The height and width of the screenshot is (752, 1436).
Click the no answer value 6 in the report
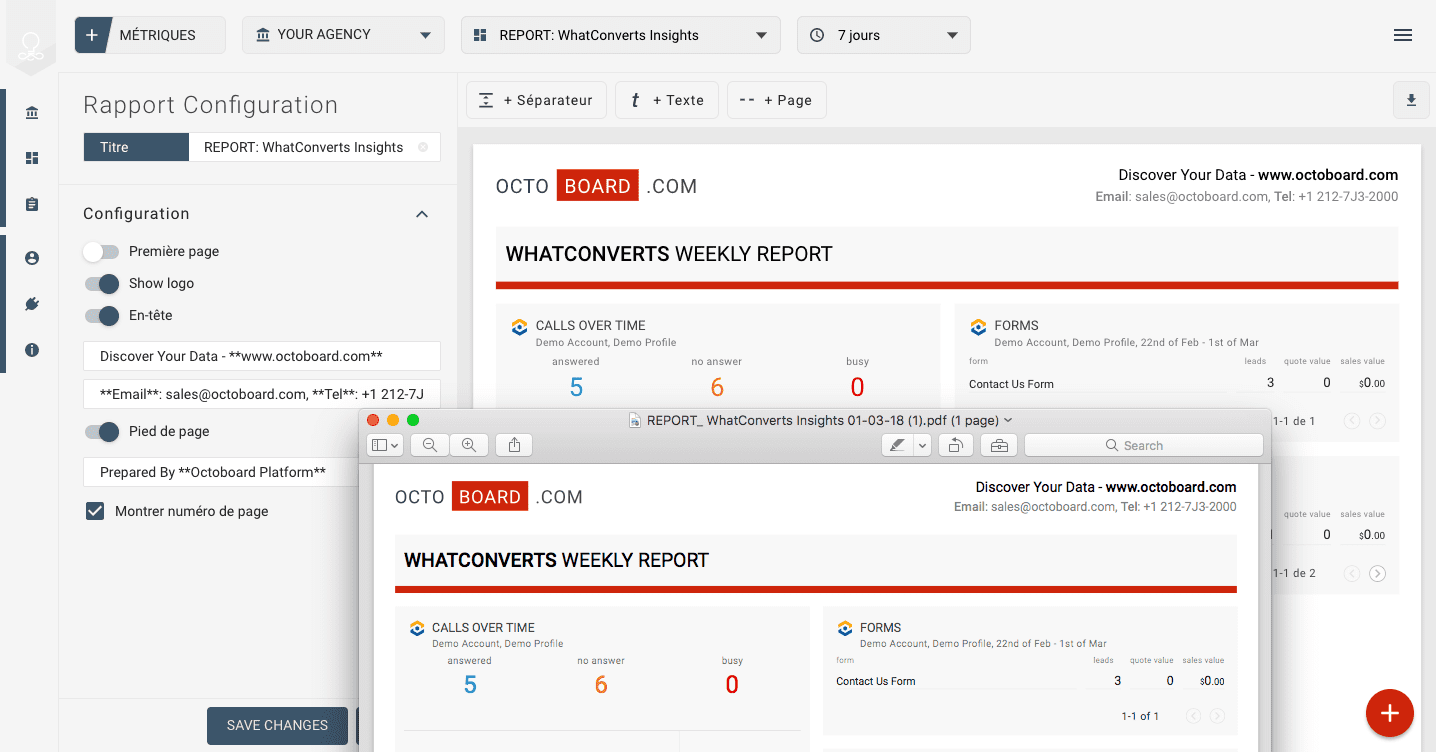(717, 388)
